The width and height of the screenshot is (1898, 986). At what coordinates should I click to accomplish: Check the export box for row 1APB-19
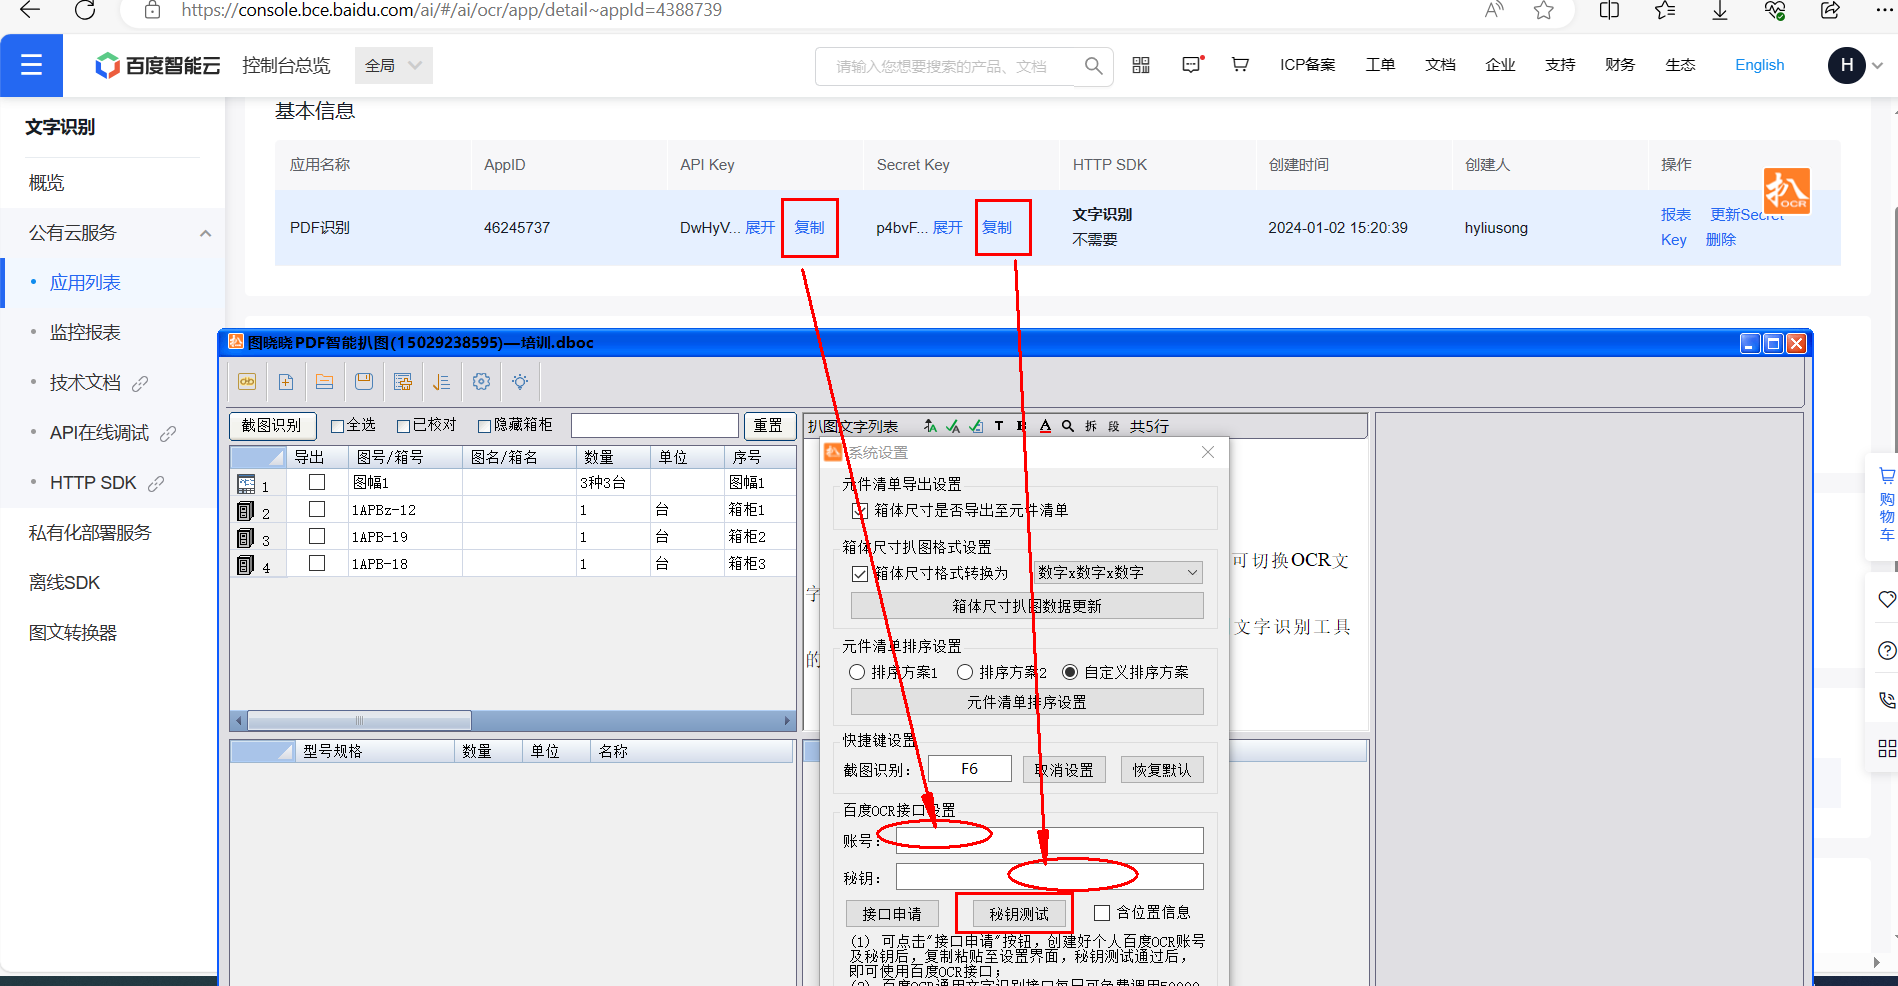point(317,536)
